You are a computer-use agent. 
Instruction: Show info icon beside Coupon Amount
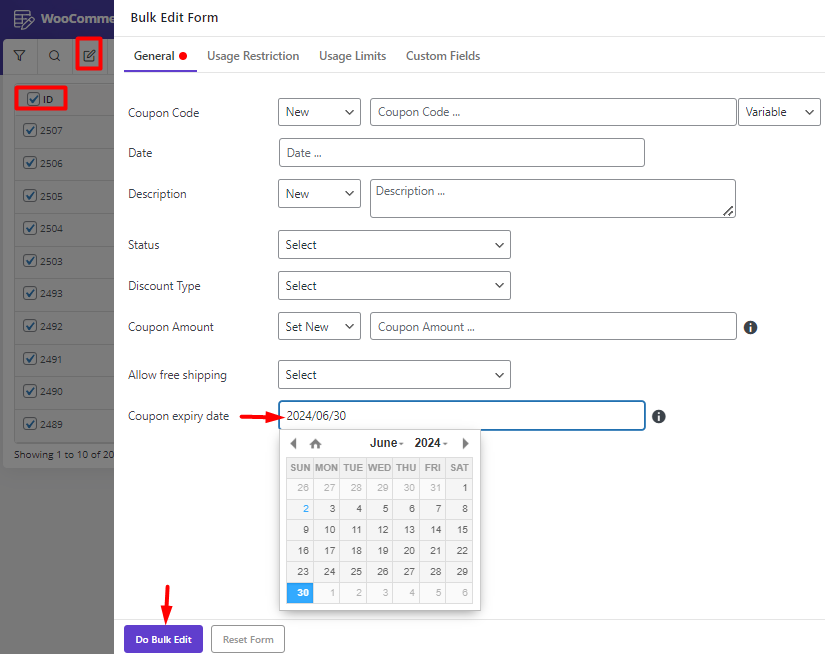click(750, 327)
